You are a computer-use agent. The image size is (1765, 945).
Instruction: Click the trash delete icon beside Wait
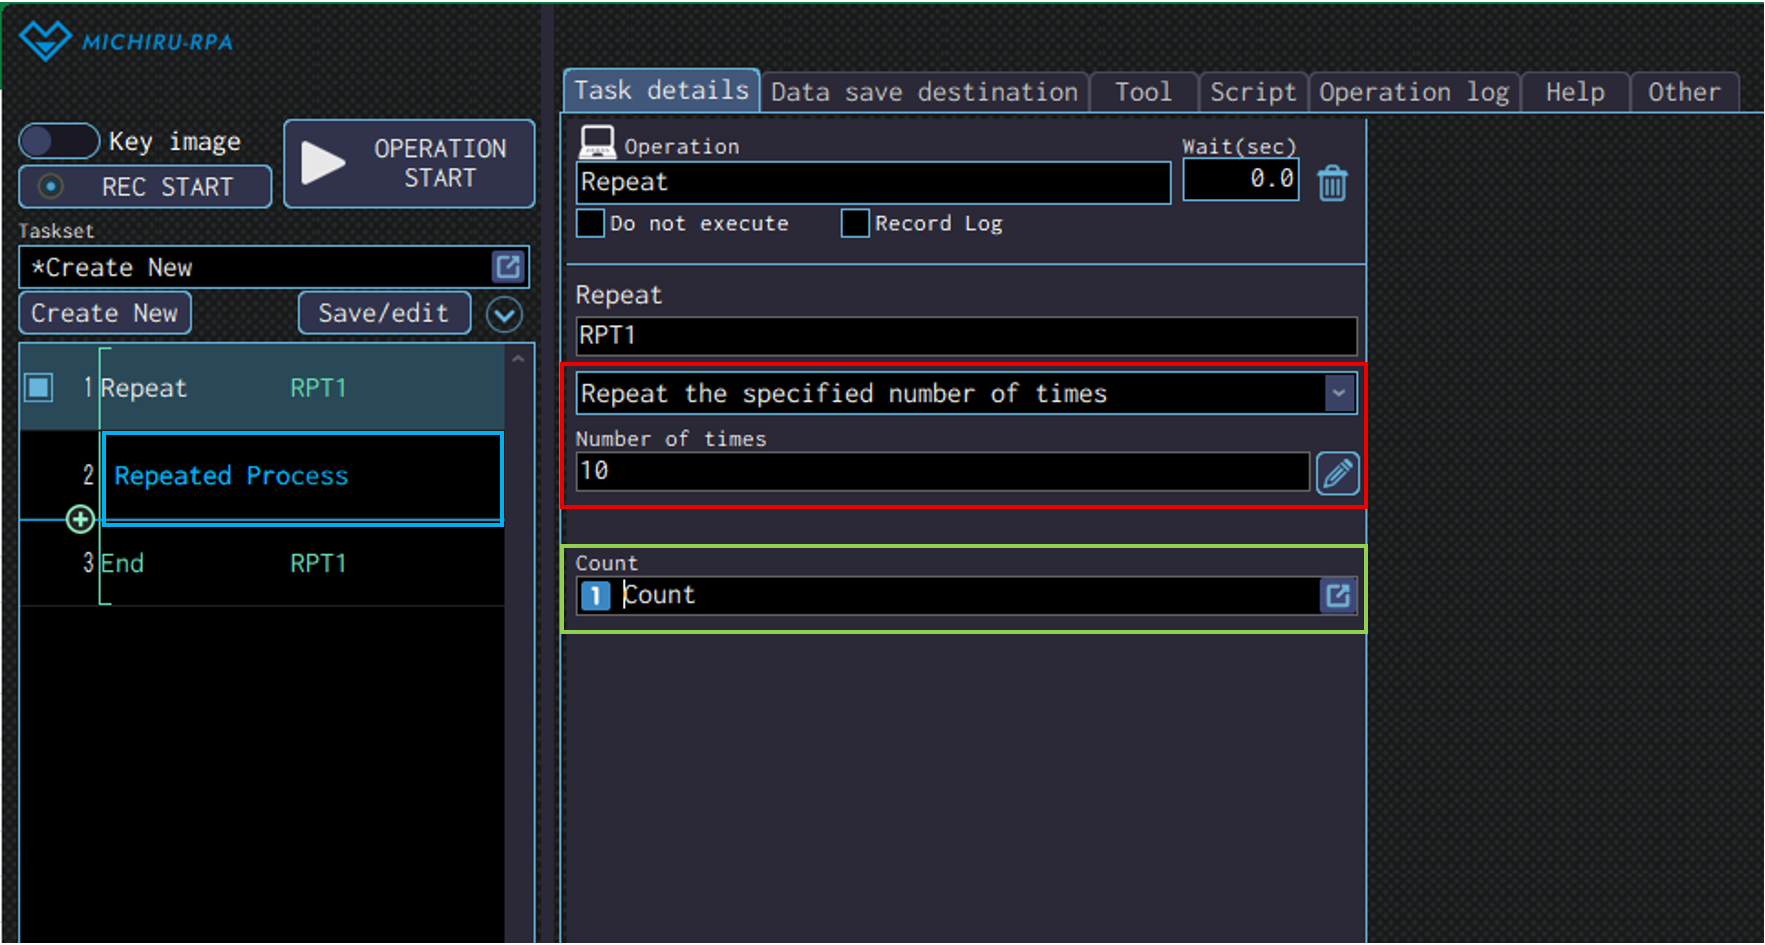point(1332,184)
